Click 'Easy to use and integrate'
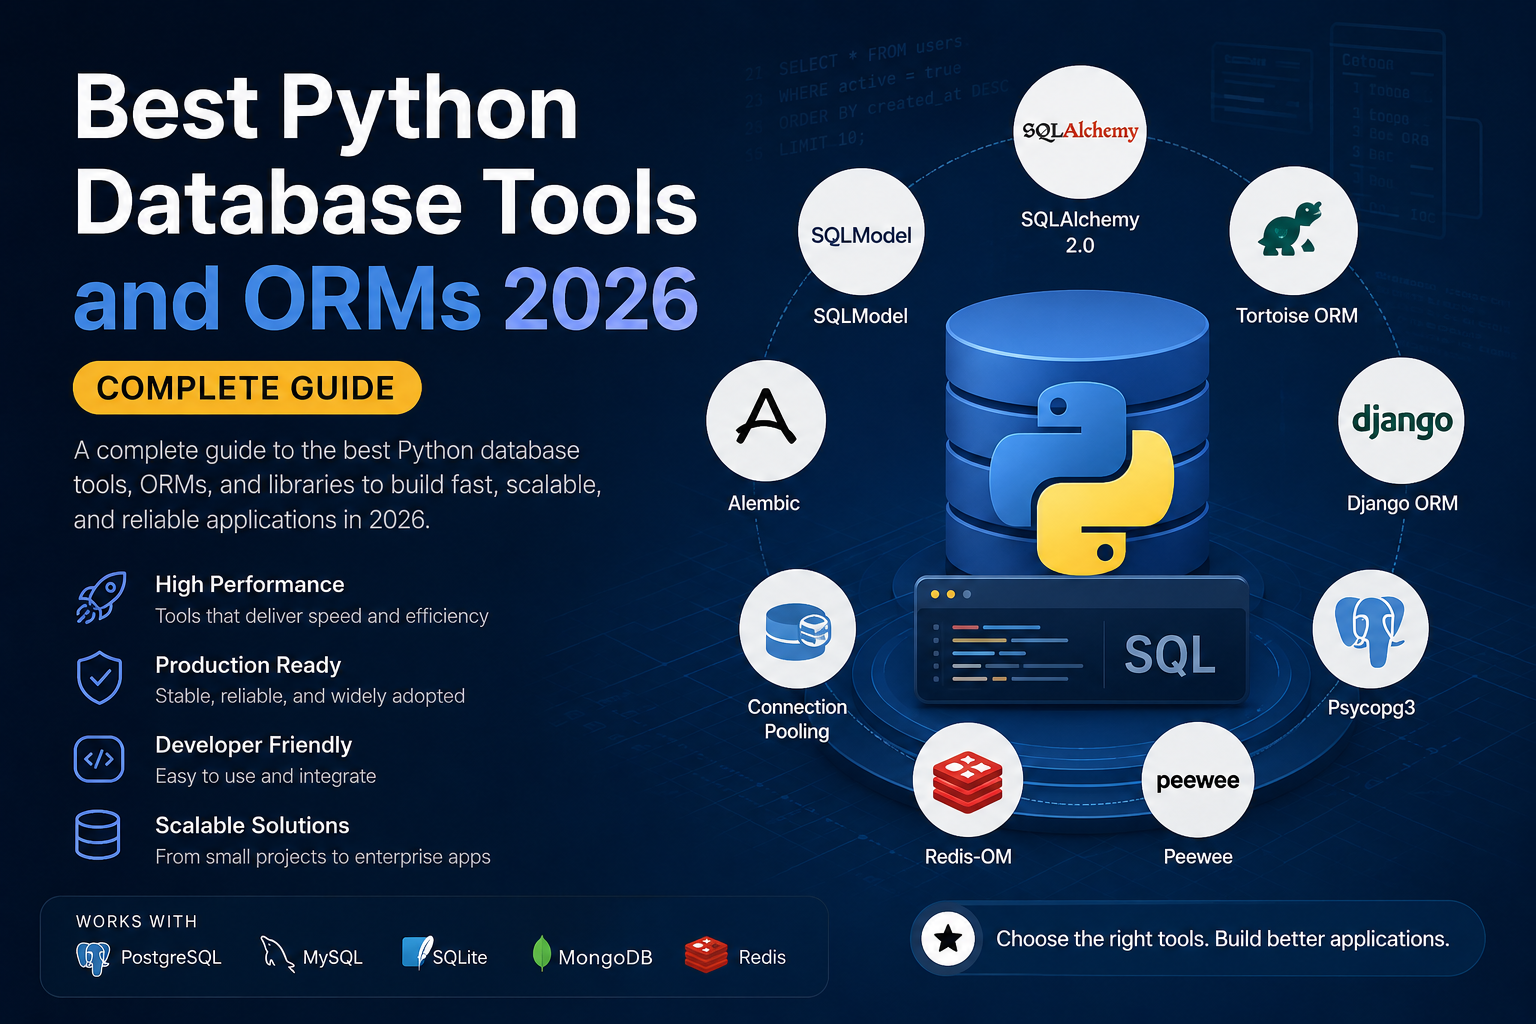The width and height of the screenshot is (1536, 1024). click(266, 777)
